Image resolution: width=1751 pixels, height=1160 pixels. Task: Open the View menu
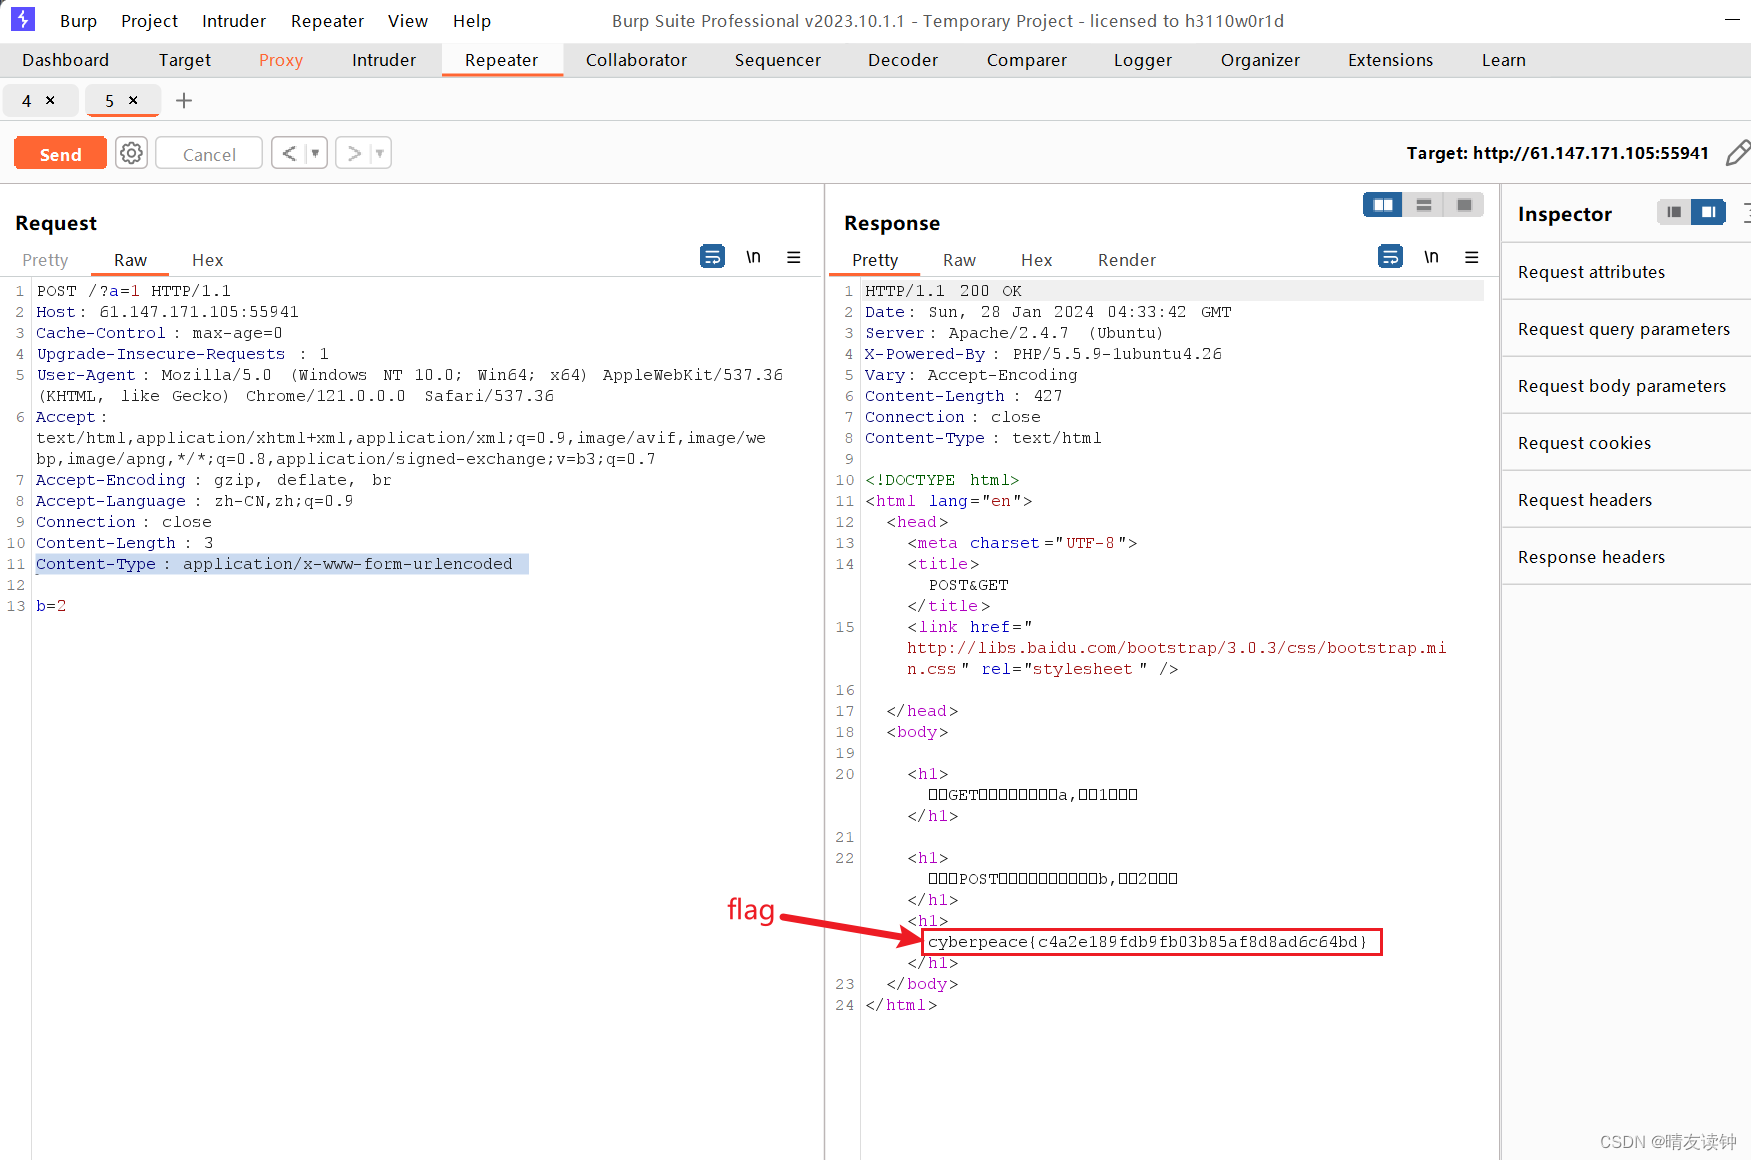coord(408,21)
